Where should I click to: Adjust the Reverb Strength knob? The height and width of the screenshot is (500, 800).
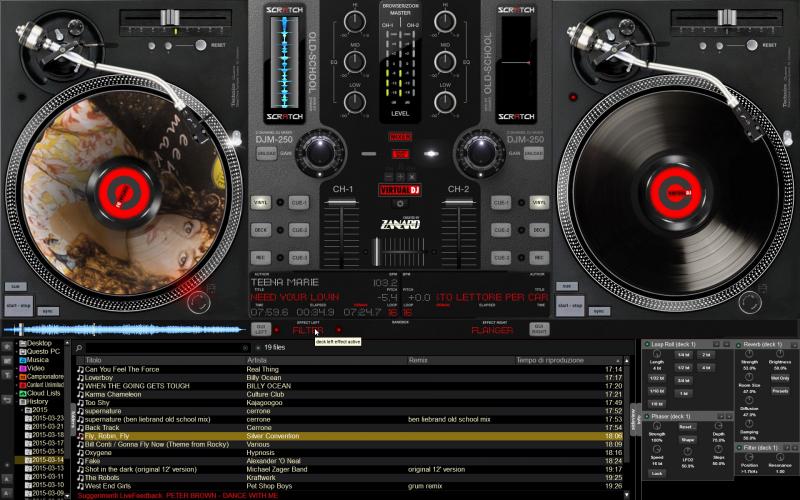[749, 354]
